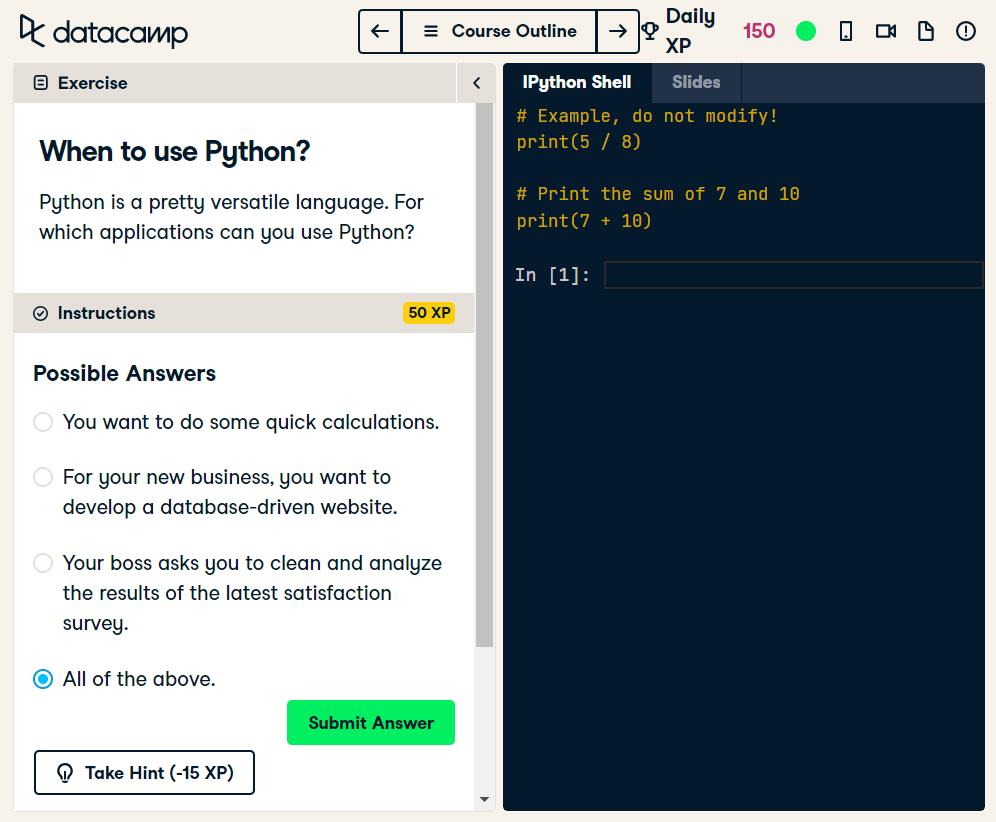The width and height of the screenshot is (996, 822).
Task: Click the scrollbar down arrow
Action: coord(485,800)
